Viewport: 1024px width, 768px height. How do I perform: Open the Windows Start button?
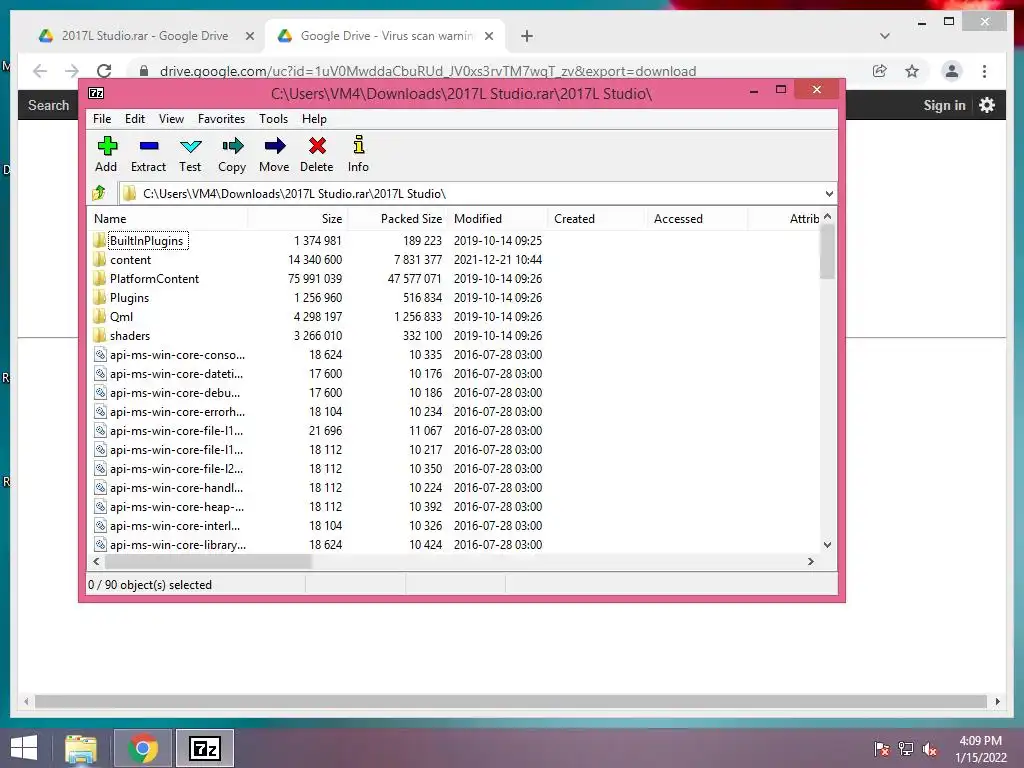pyautogui.click(x=24, y=748)
